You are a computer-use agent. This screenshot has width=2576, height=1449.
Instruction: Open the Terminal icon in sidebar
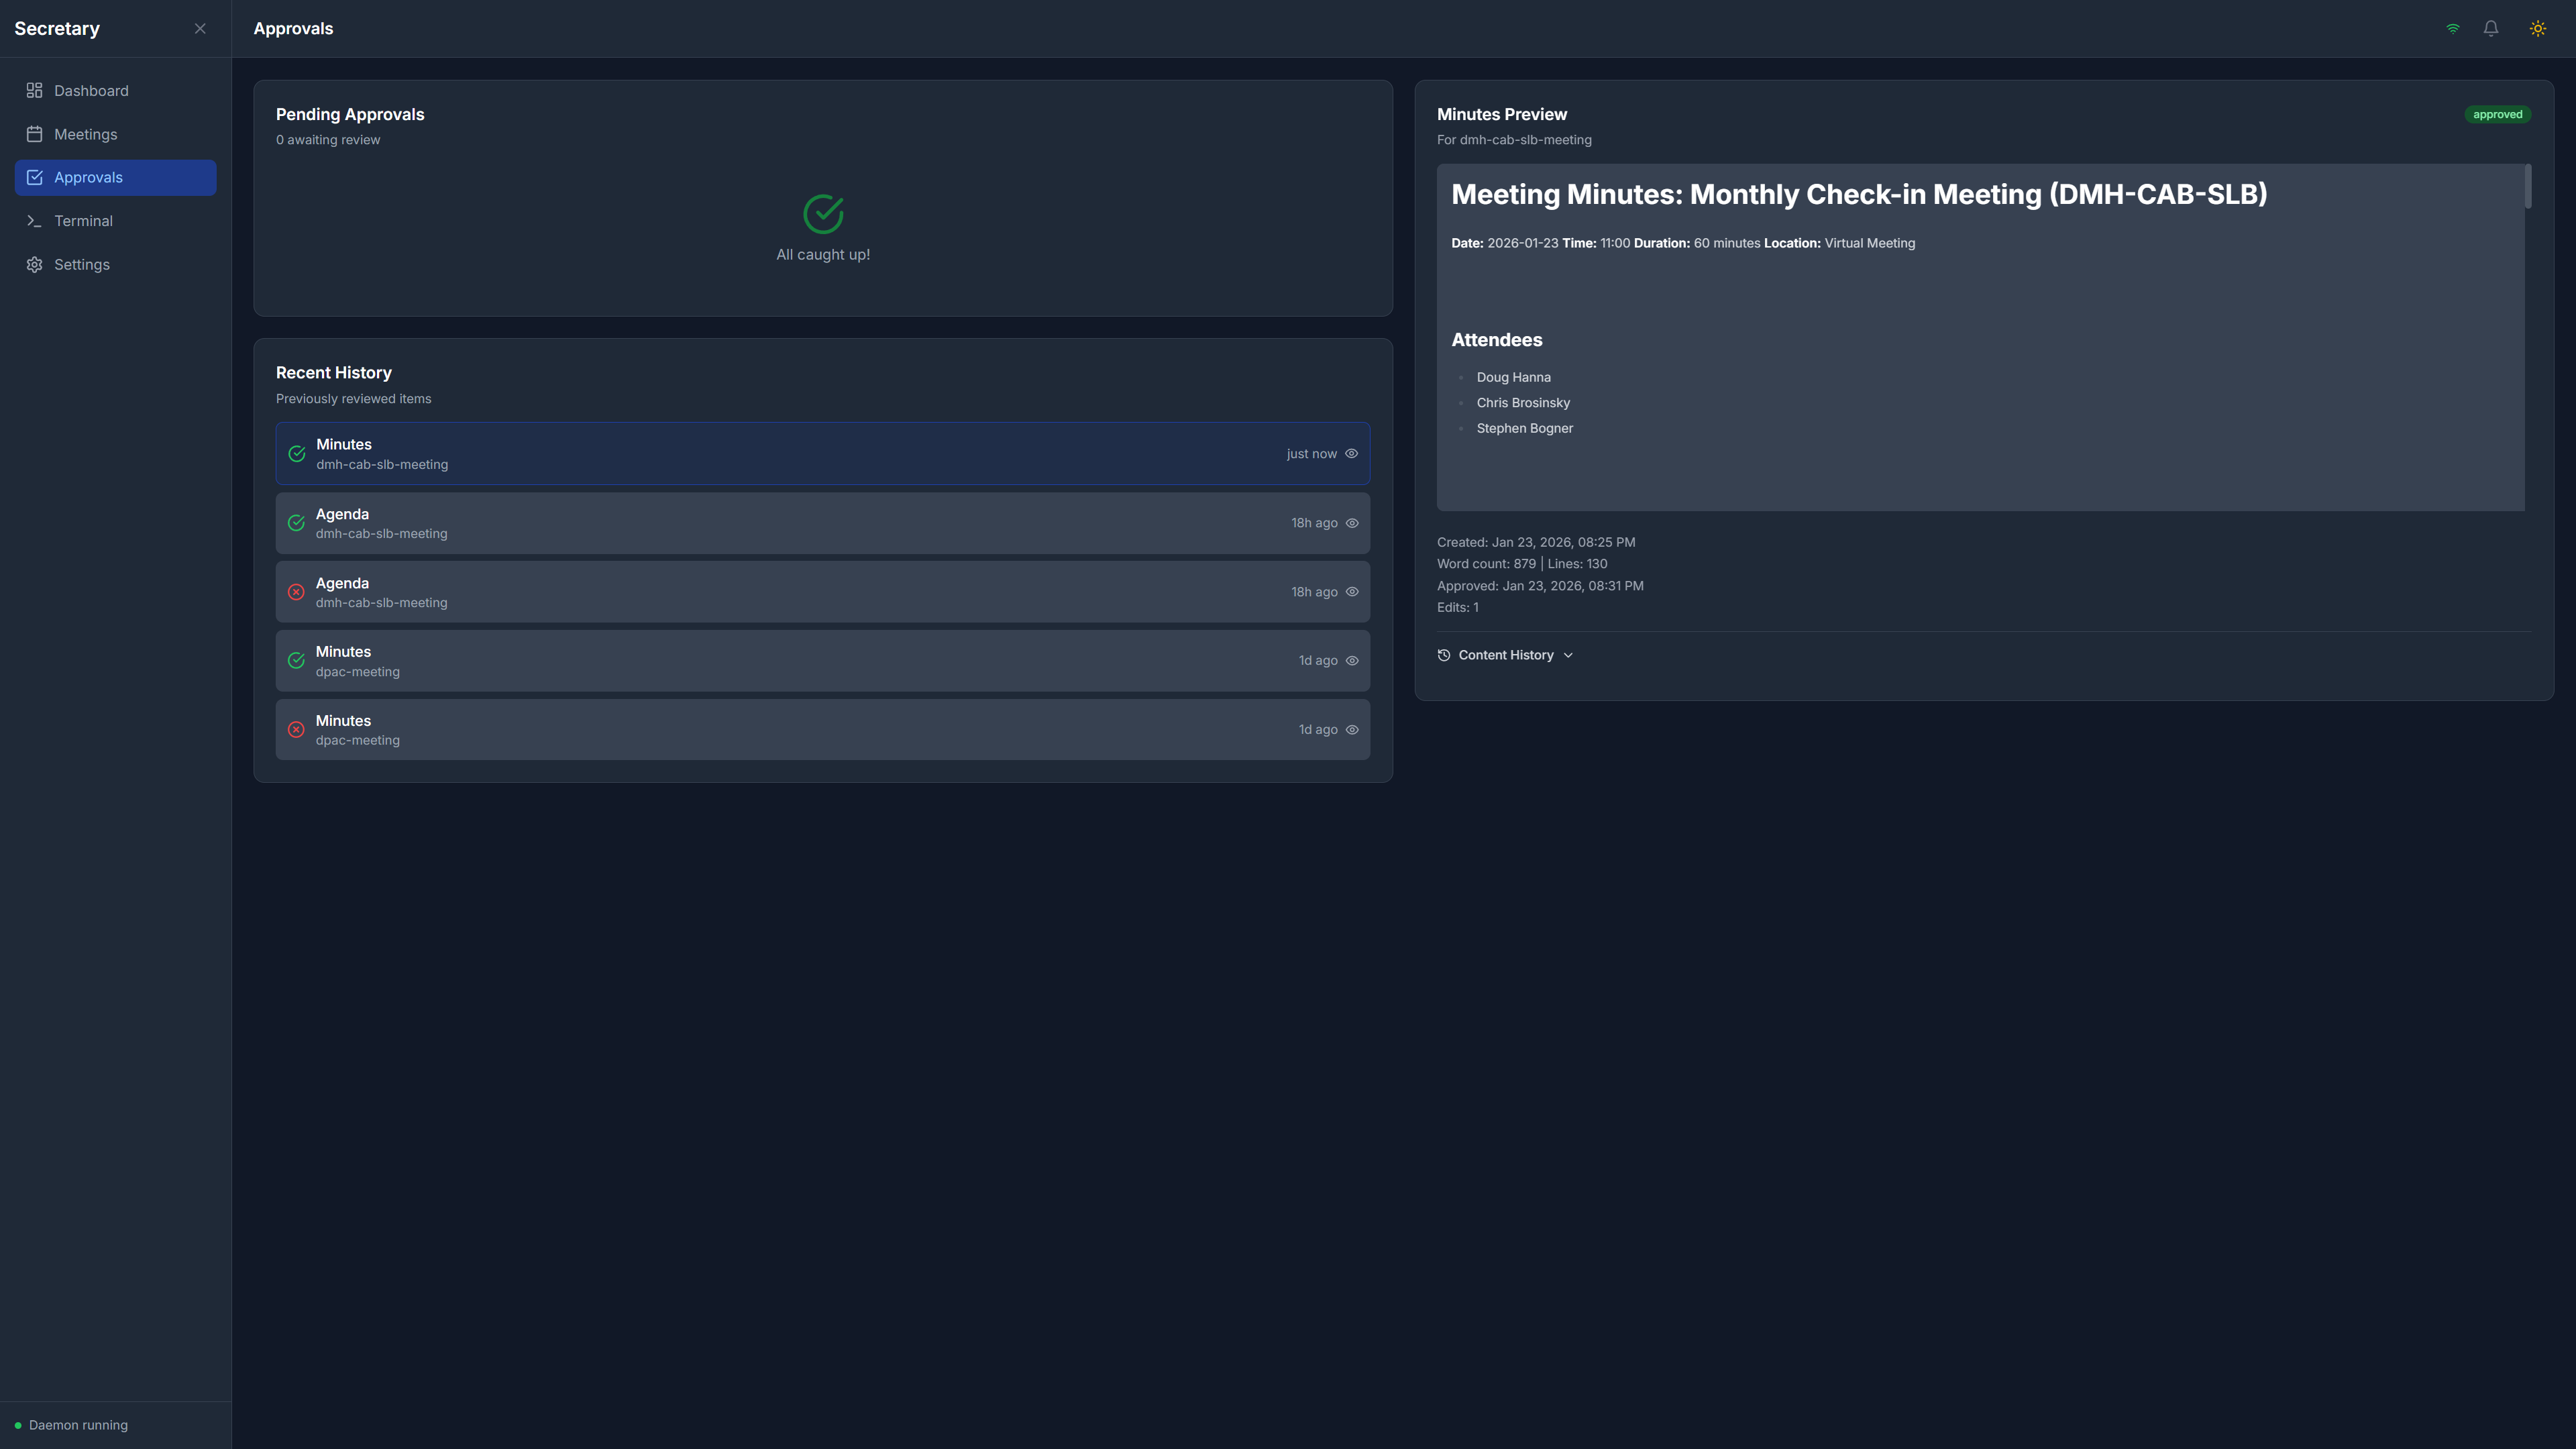[33, 220]
